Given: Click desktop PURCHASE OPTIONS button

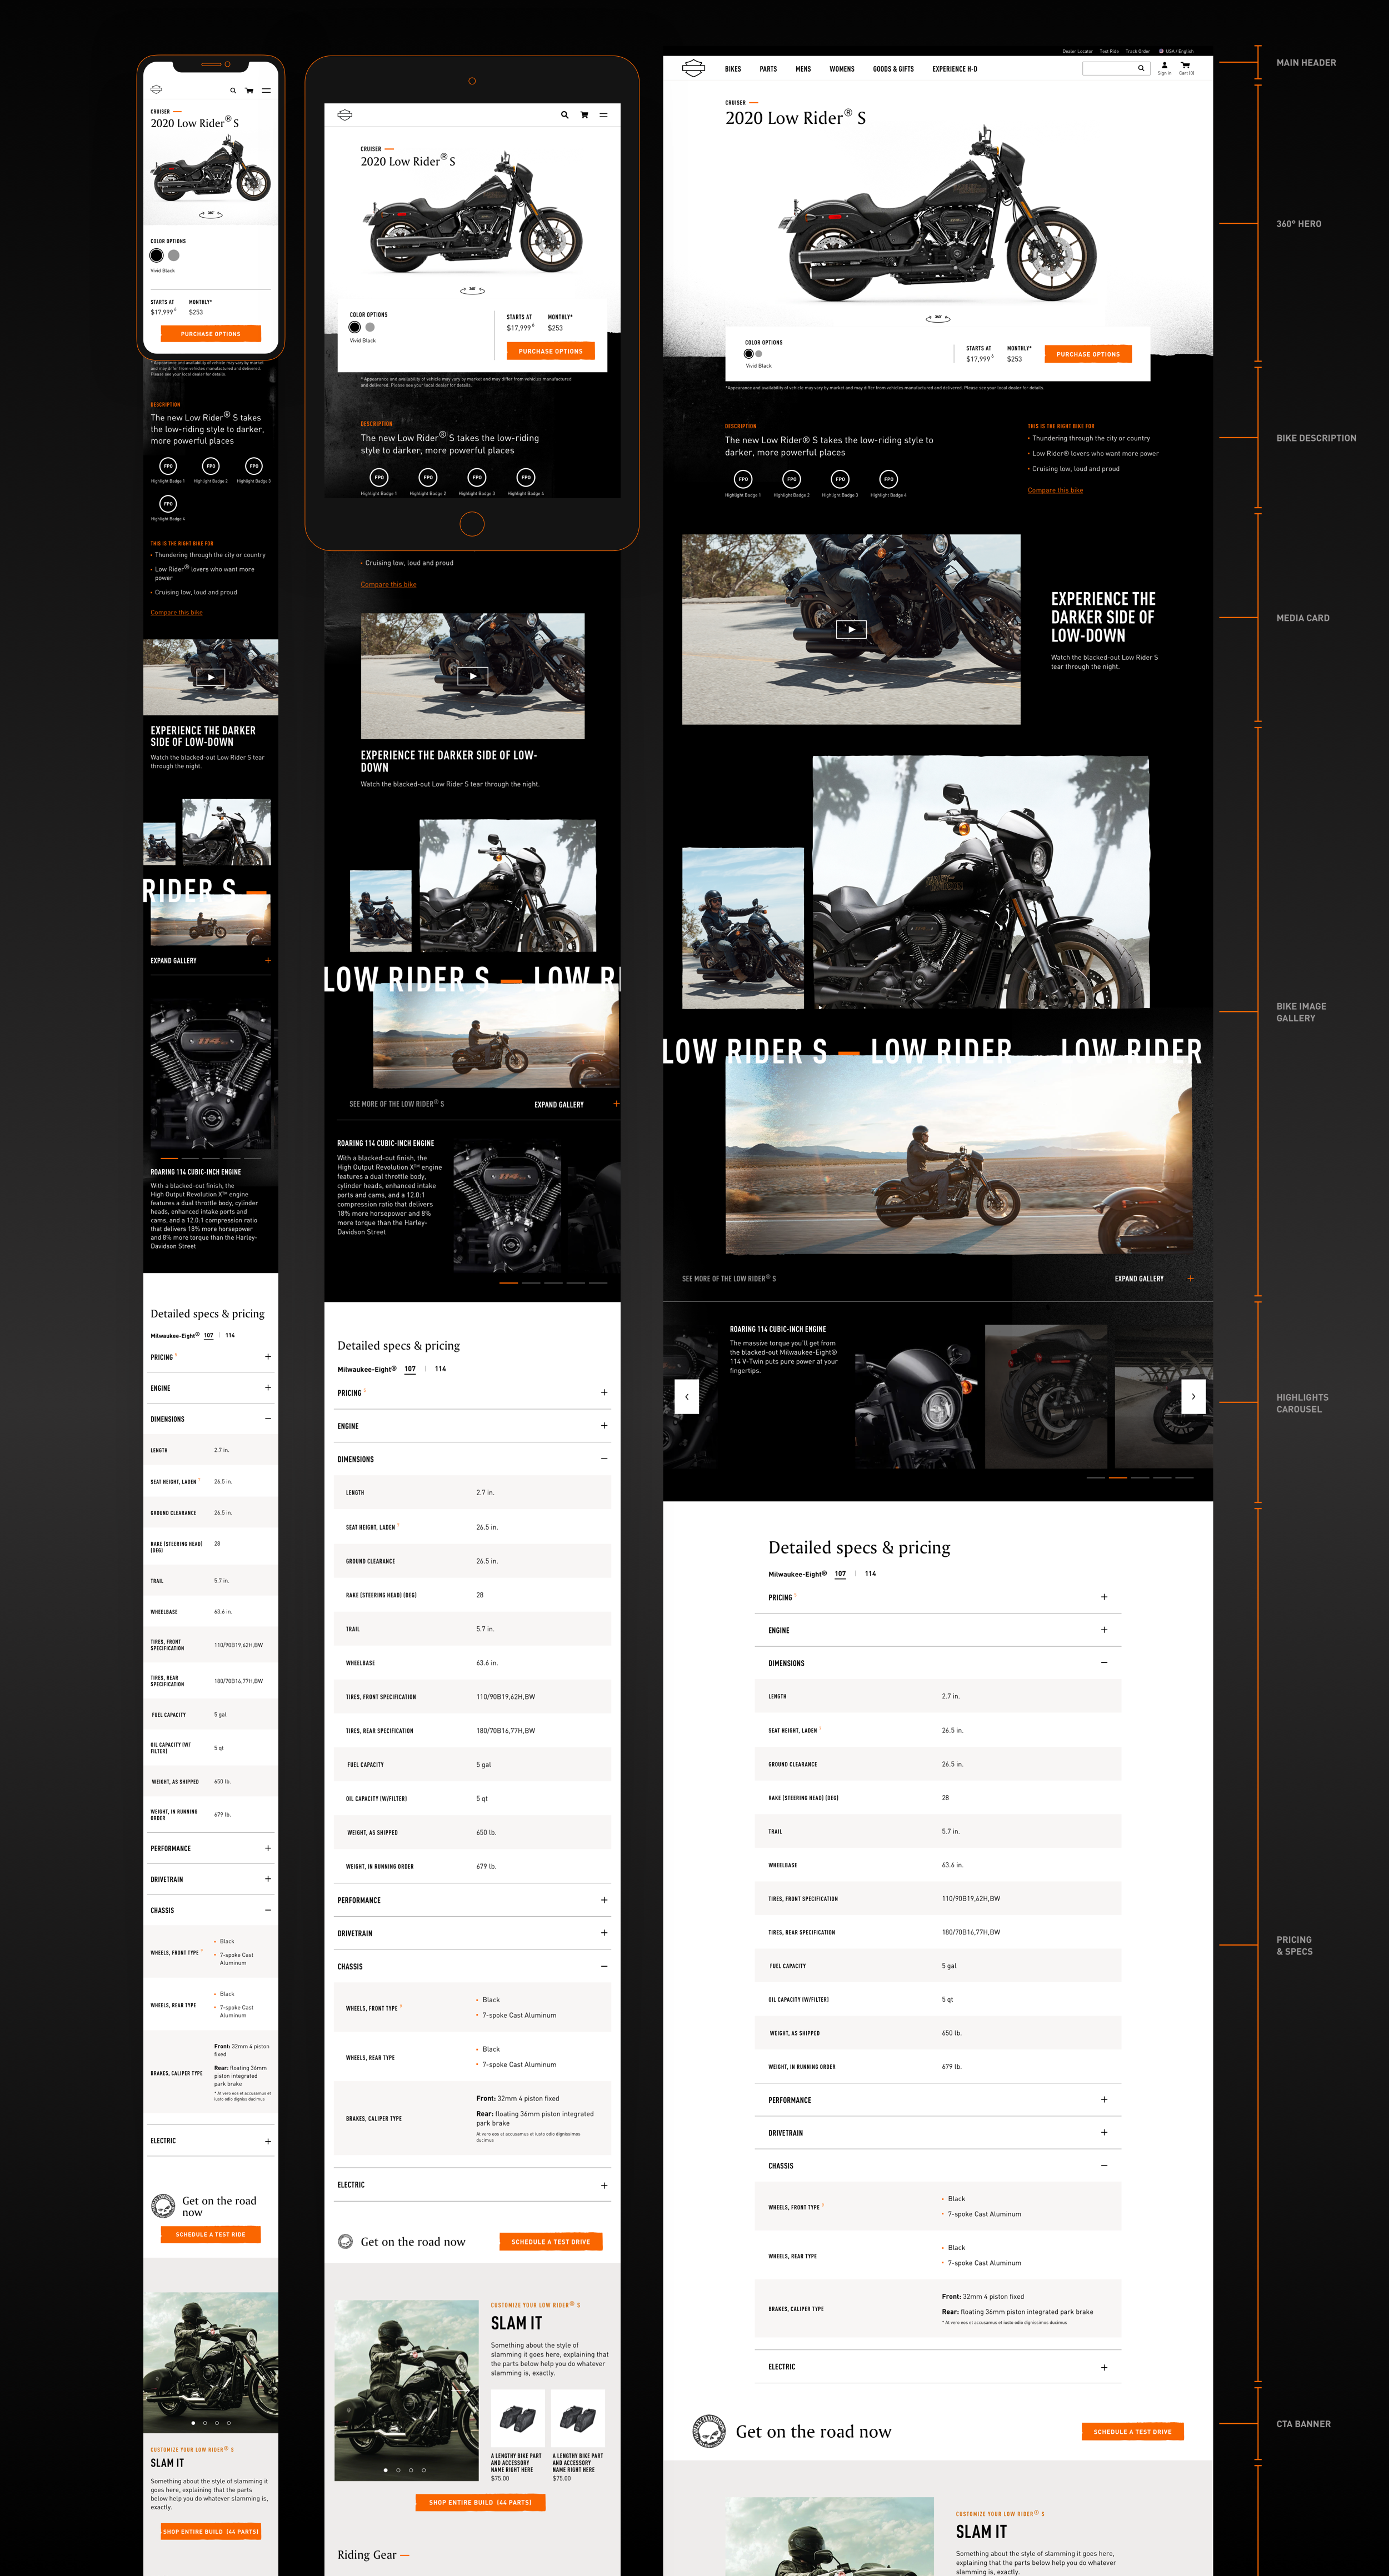Looking at the screenshot, I should point(1088,354).
